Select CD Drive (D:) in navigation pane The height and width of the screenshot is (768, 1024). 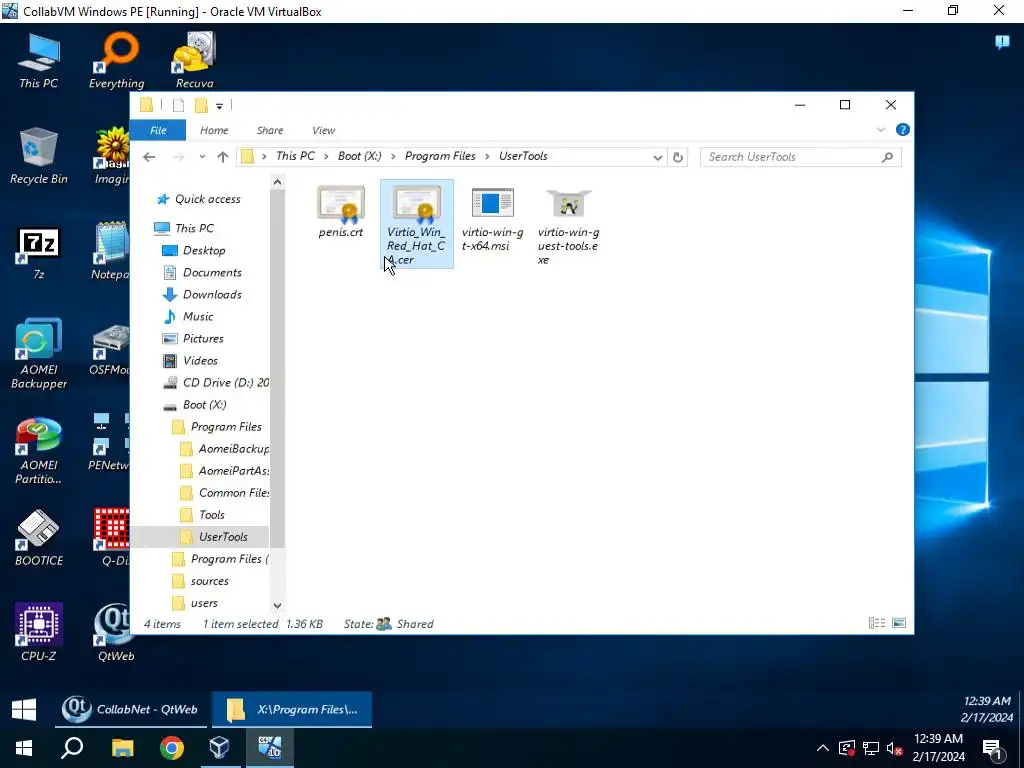[216, 383]
